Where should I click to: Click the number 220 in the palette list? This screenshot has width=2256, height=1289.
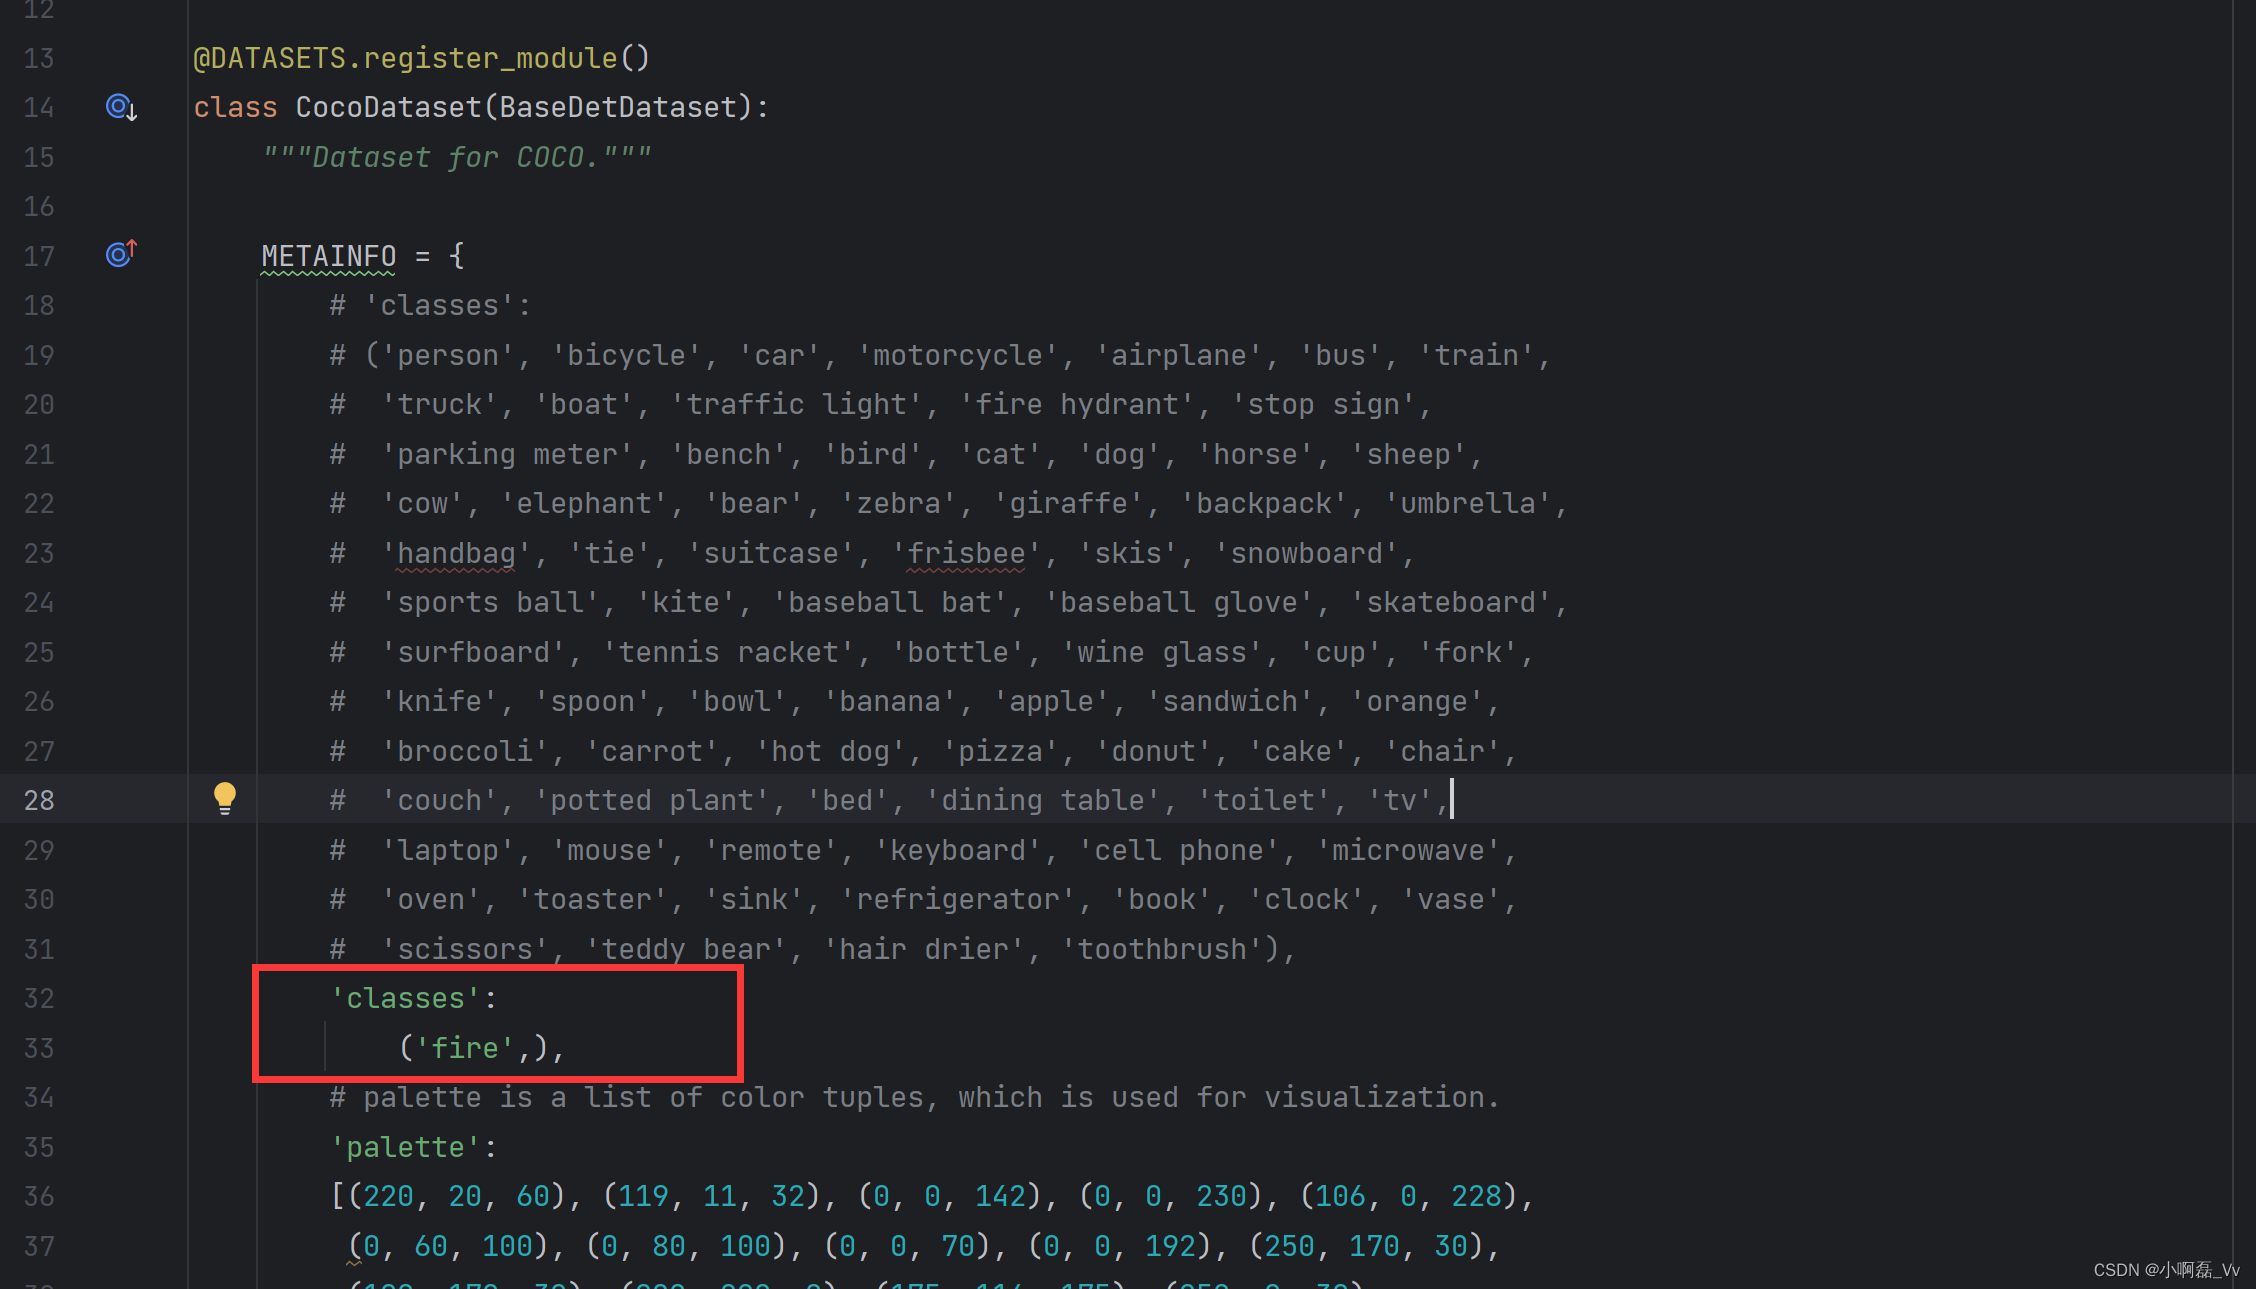[x=388, y=1196]
